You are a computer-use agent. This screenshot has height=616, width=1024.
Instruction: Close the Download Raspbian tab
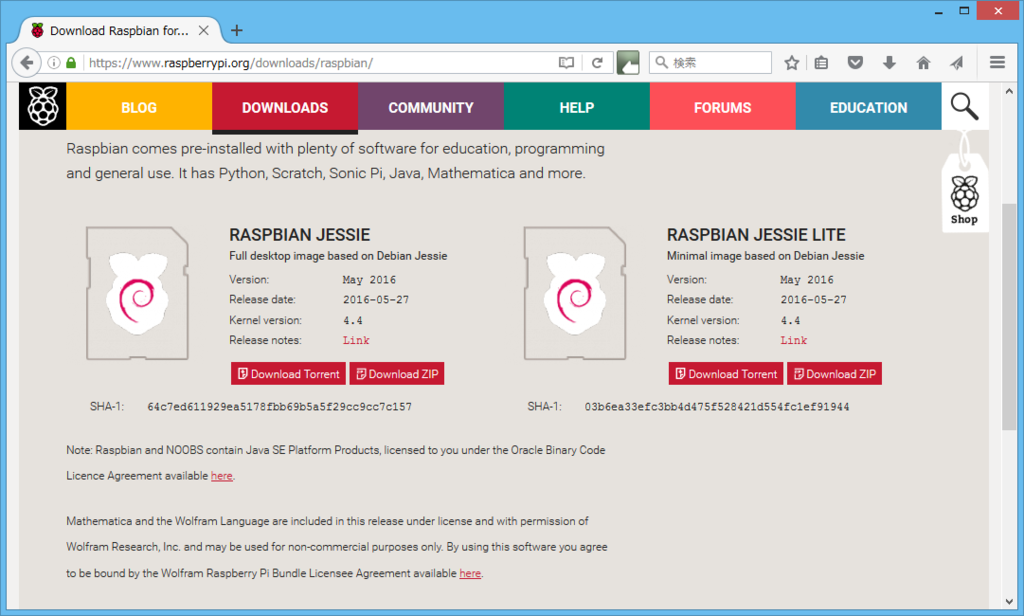[204, 30]
